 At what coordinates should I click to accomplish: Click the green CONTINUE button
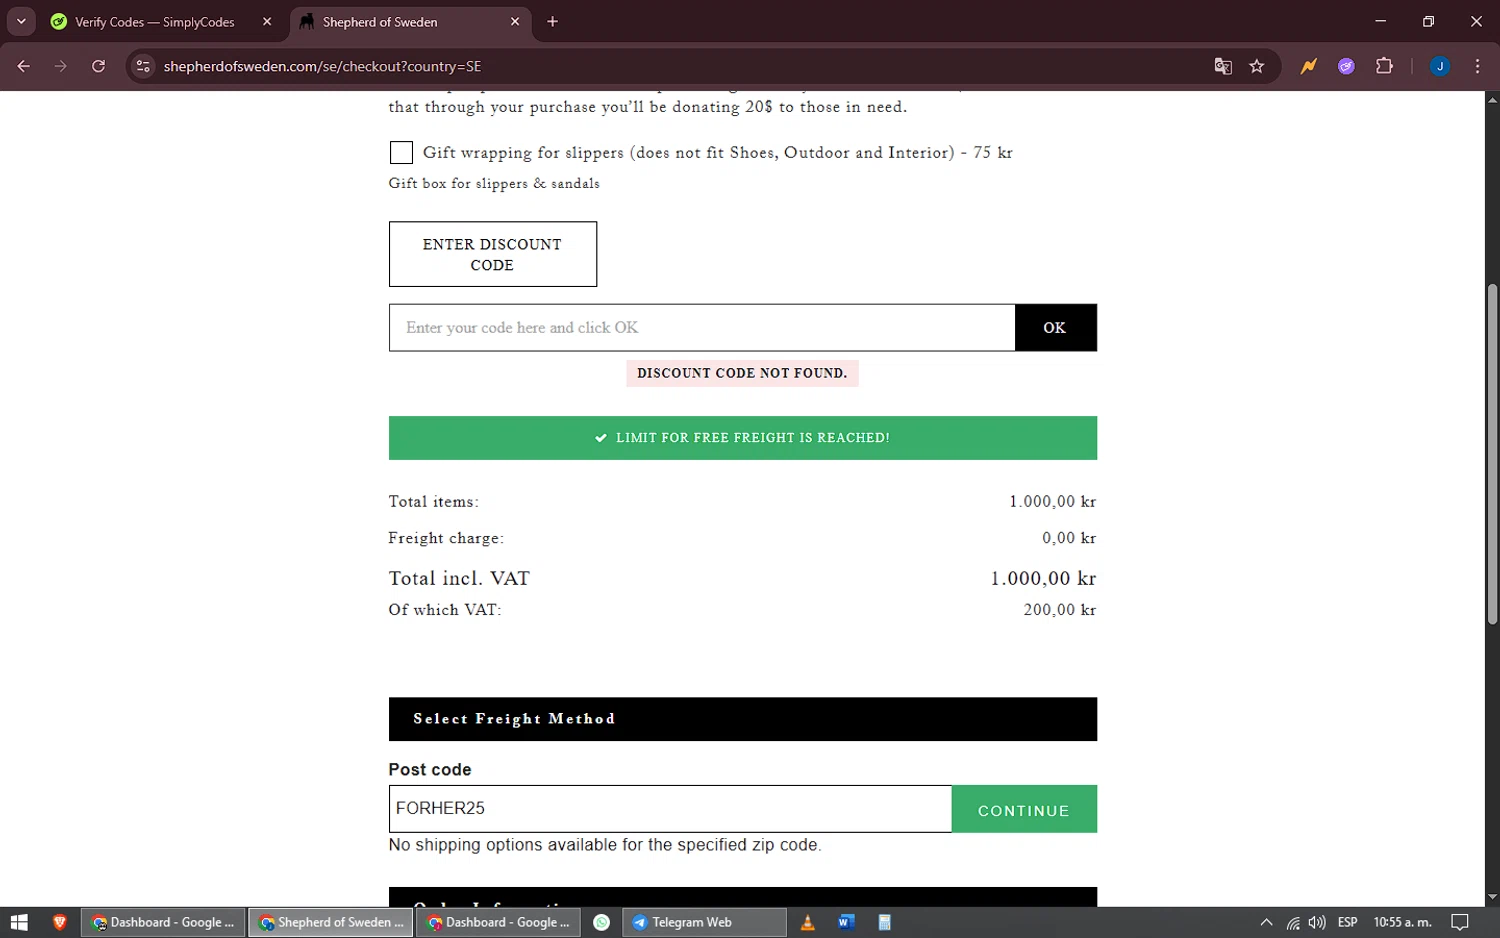tap(1024, 809)
